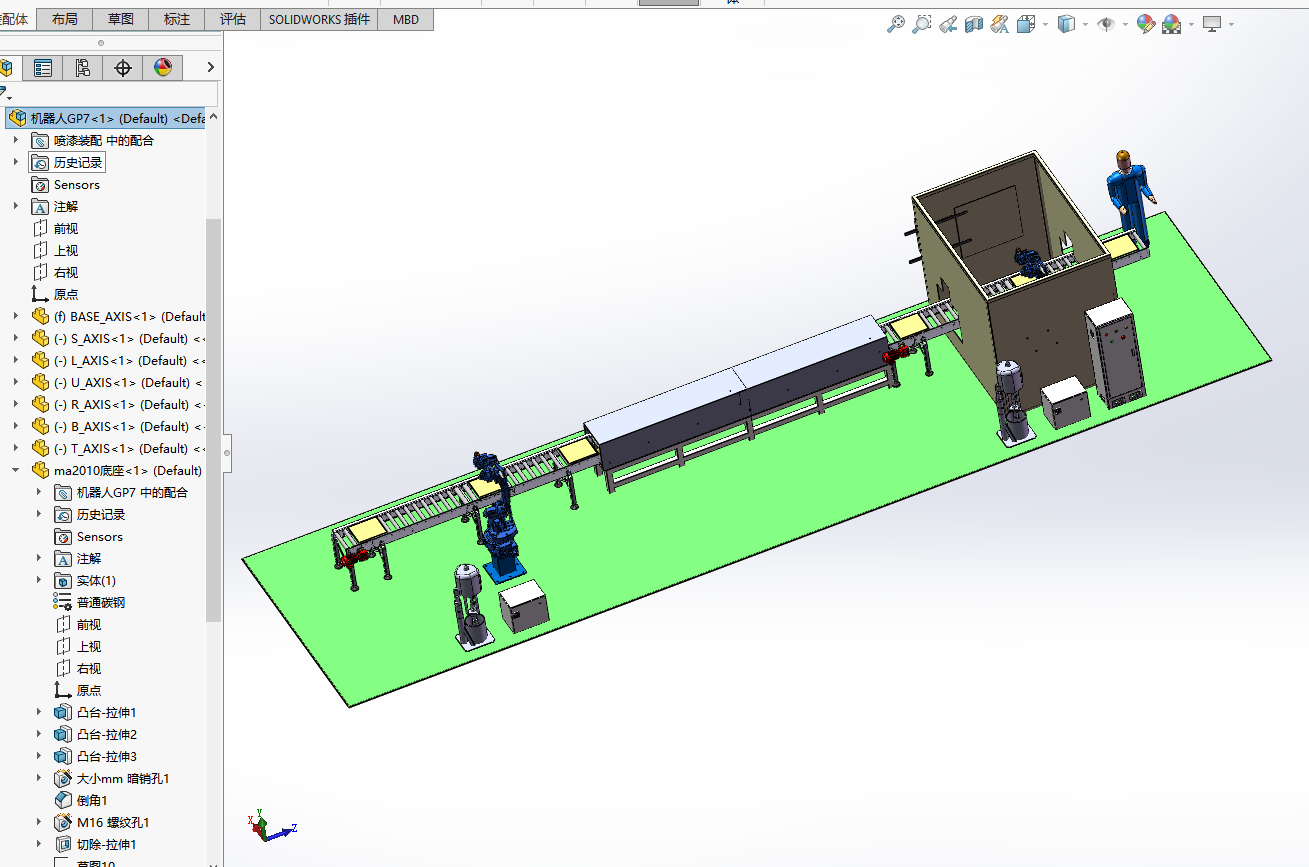The image size is (1309, 867).
Task: Click the View Settings monitor icon
Action: click(x=1212, y=24)
